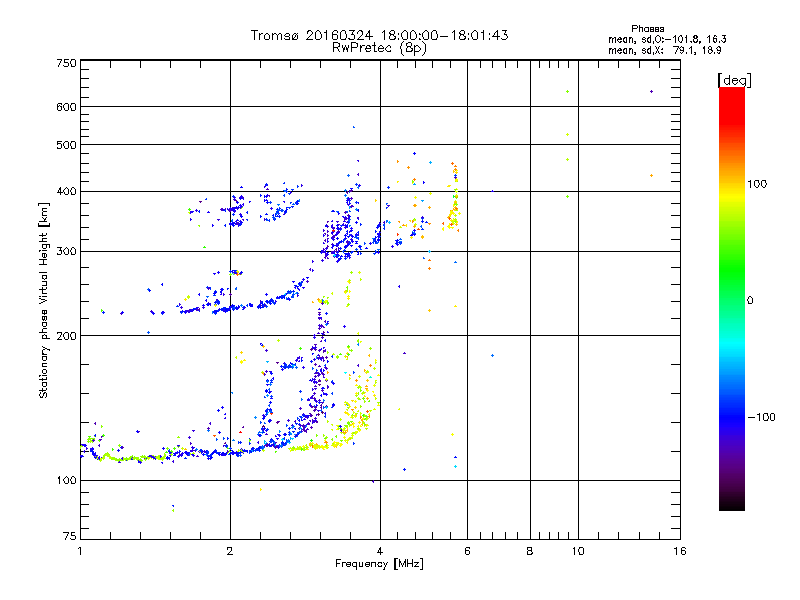This screenshot has height=600, width=800.
Task: Click the x-axis tick label '16'
Action: tap(680, 551)
